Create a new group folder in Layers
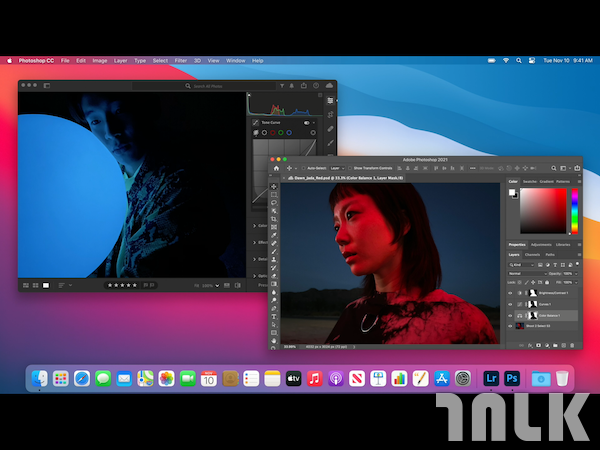 (555, 345)
